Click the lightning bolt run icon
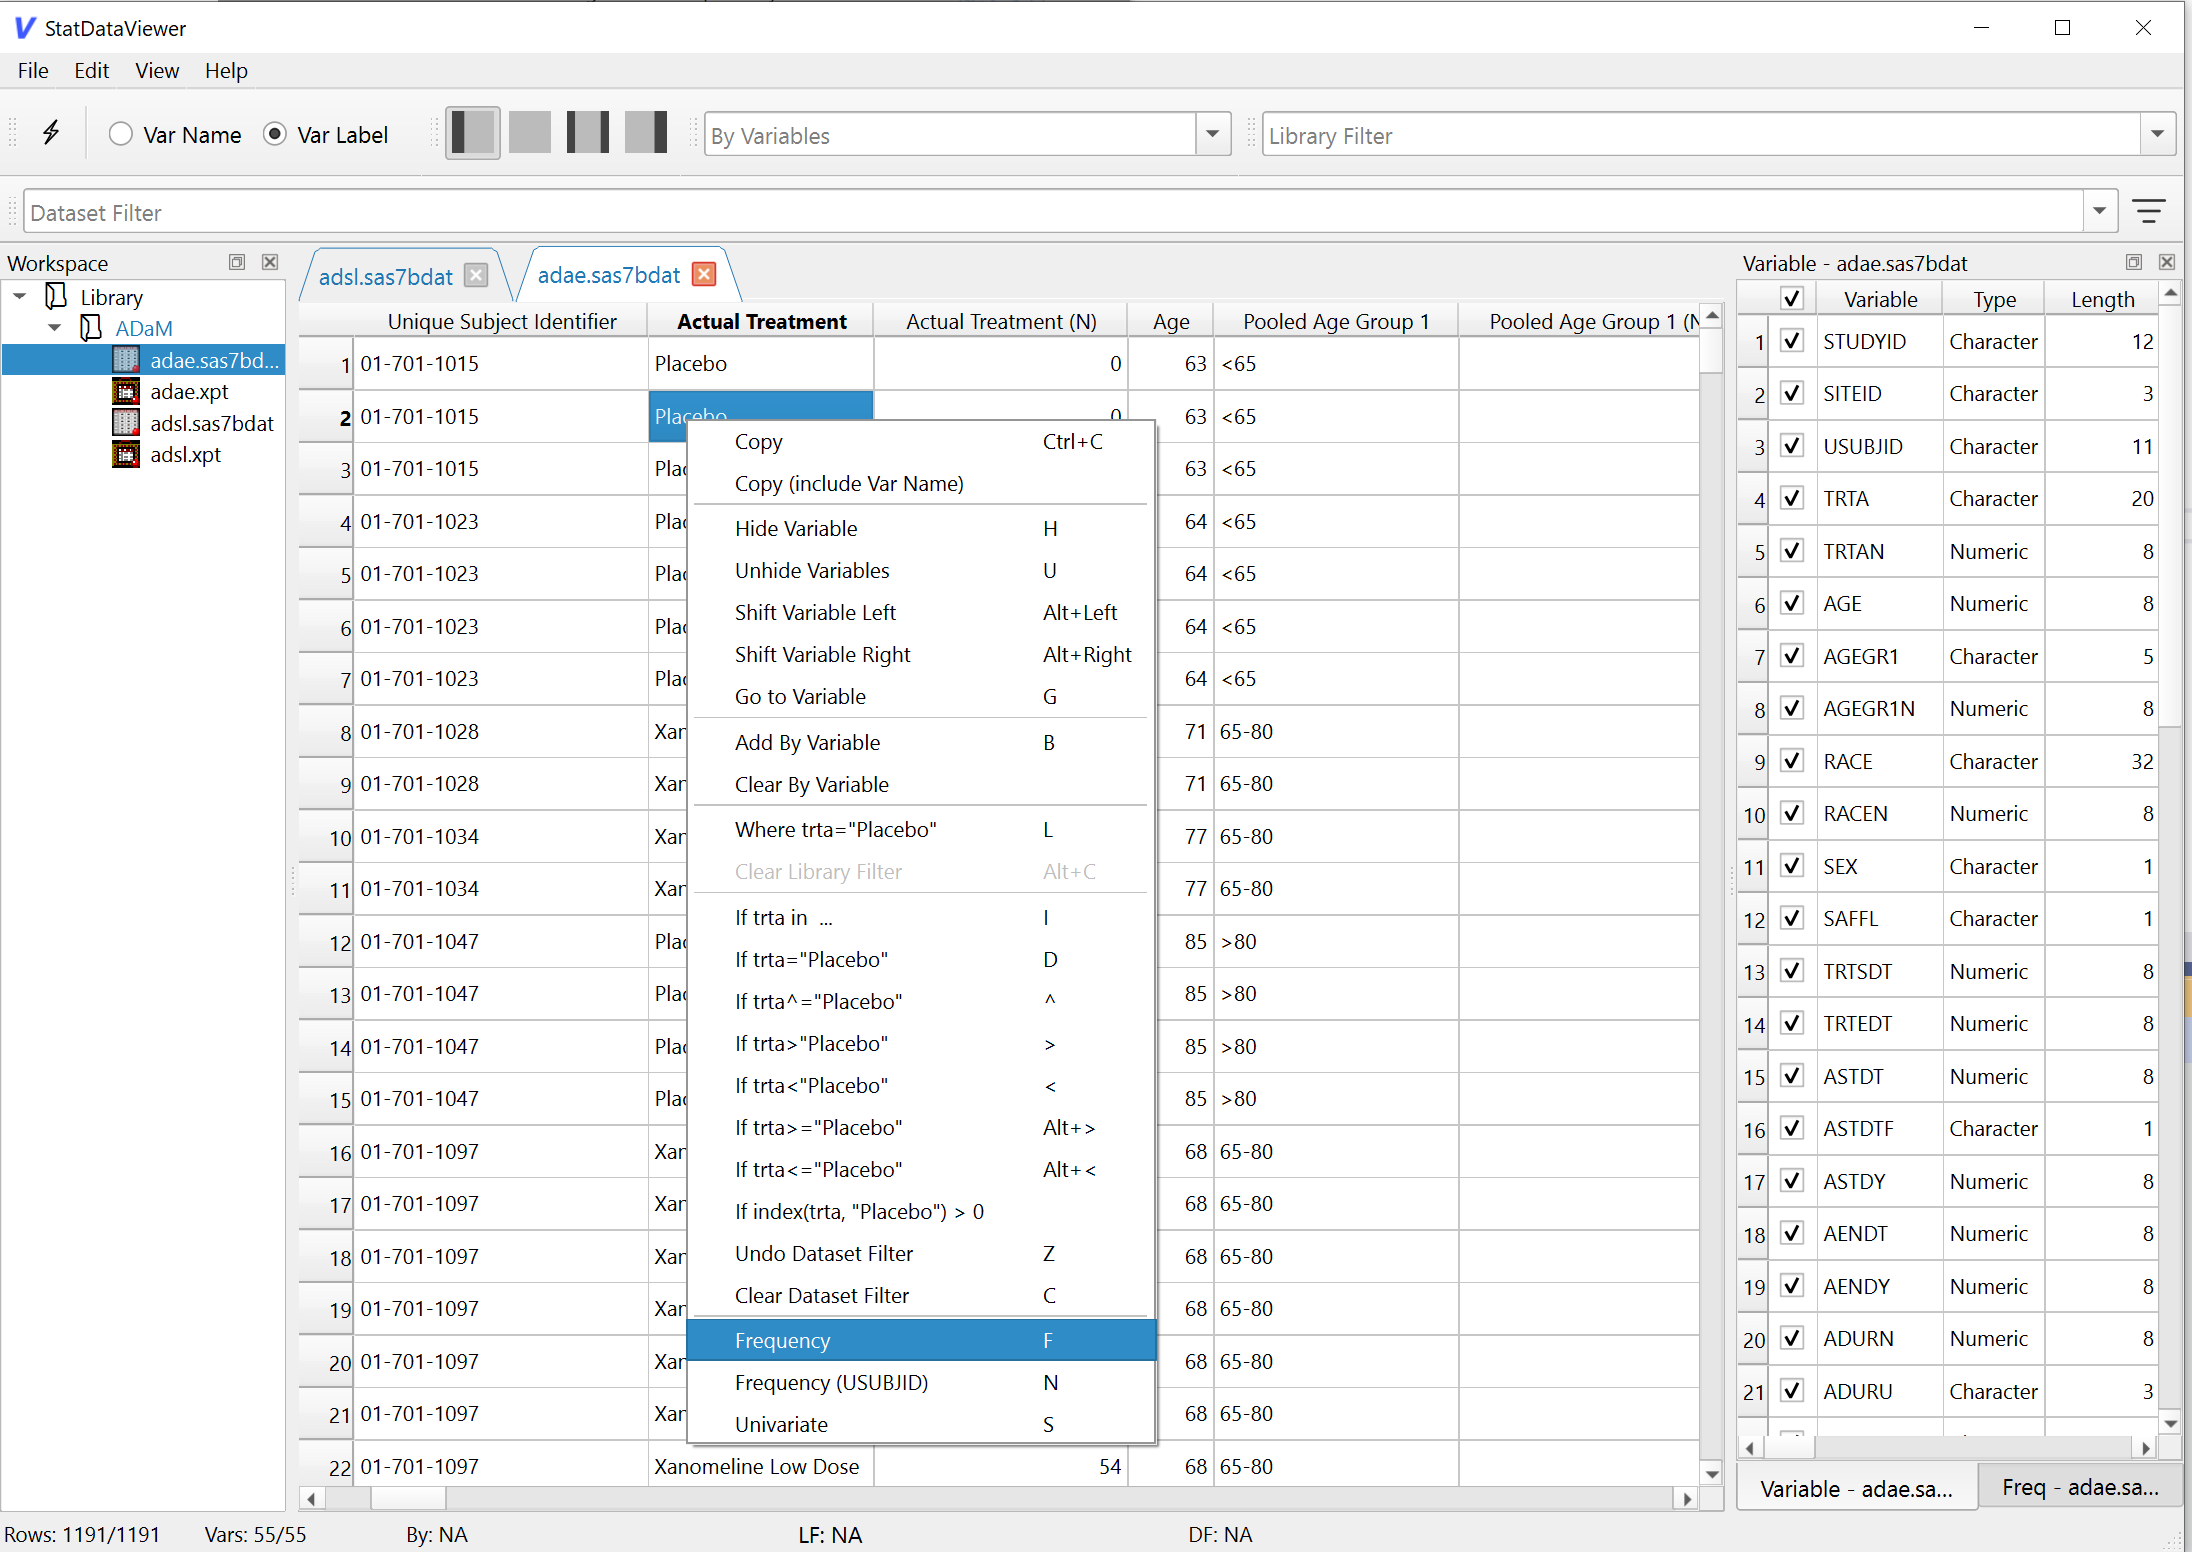The image size is (2192, 1552). 51,133
